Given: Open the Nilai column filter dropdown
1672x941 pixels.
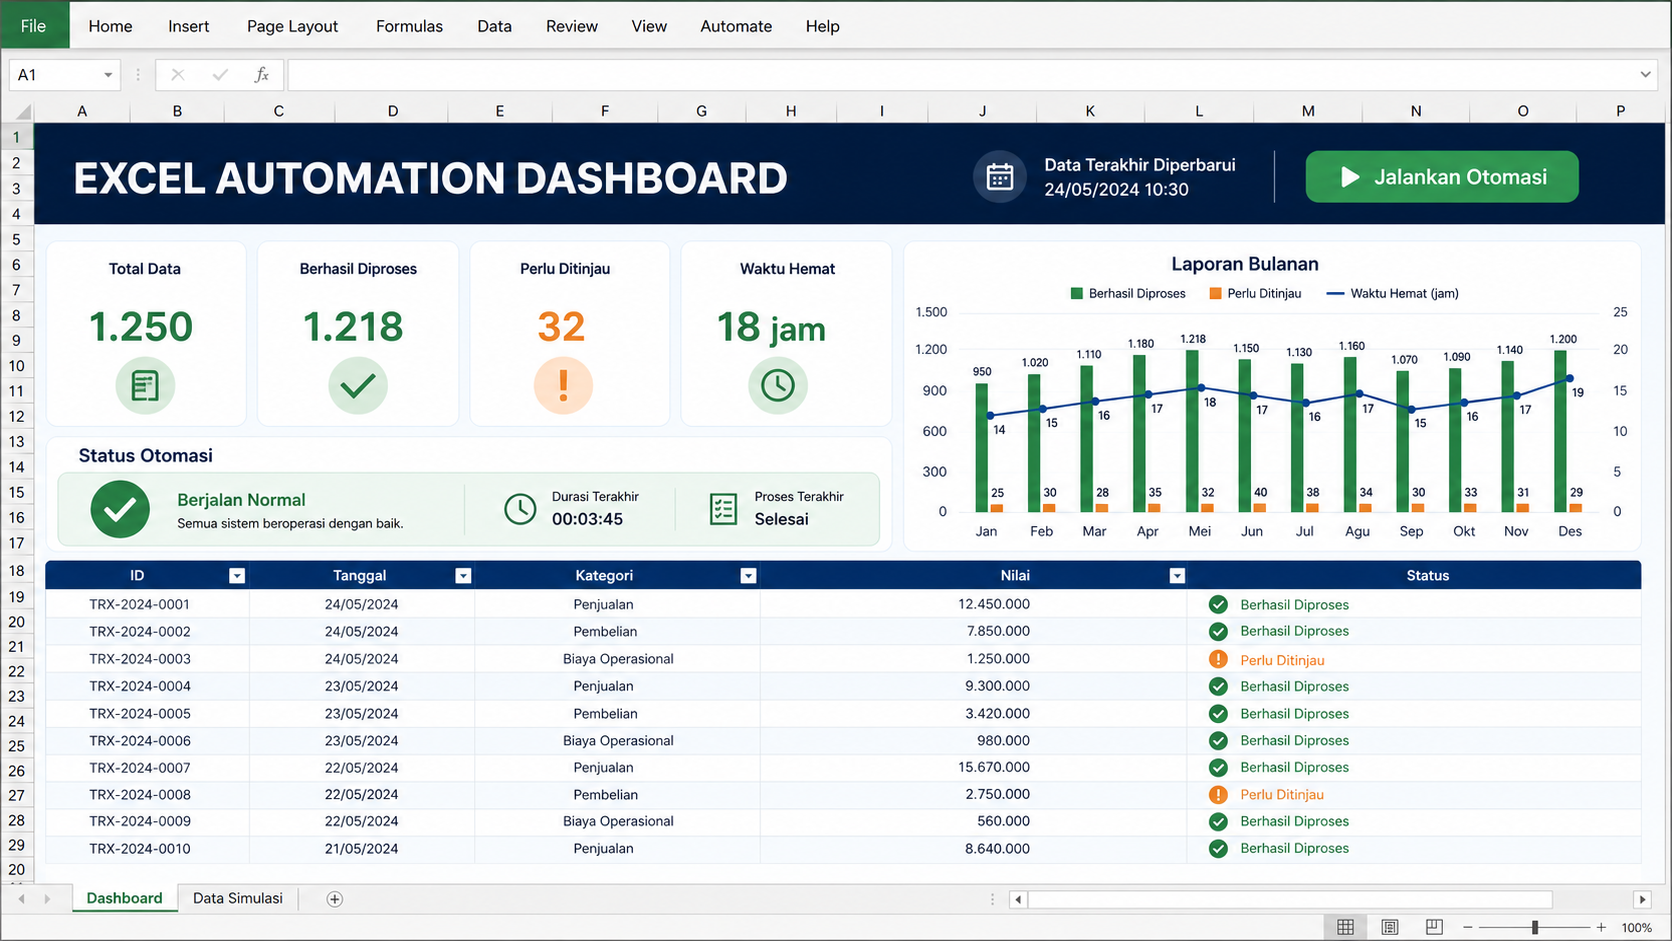Looking at the screenshot, I should (1177, 576).
